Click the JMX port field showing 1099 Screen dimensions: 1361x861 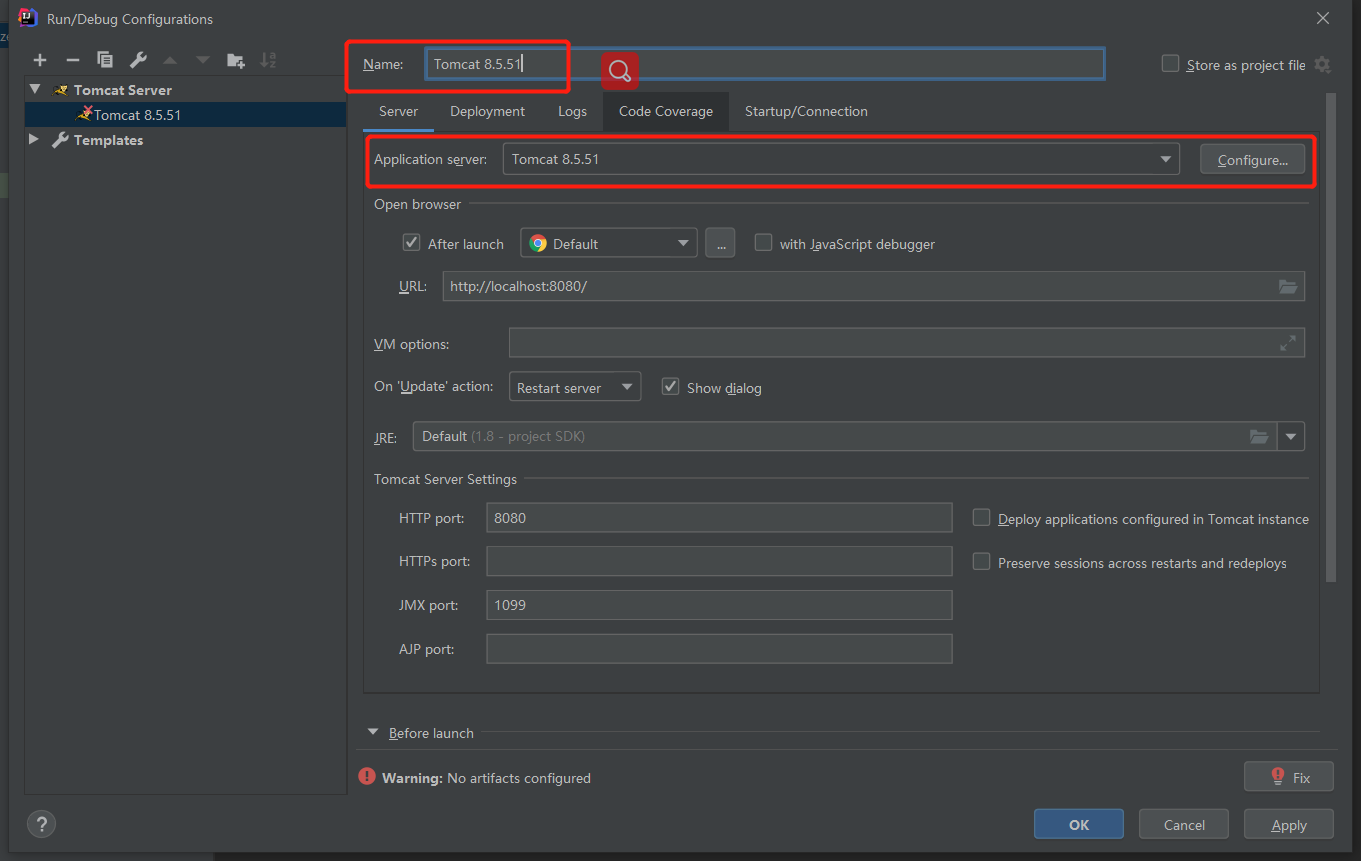[719, 605]
